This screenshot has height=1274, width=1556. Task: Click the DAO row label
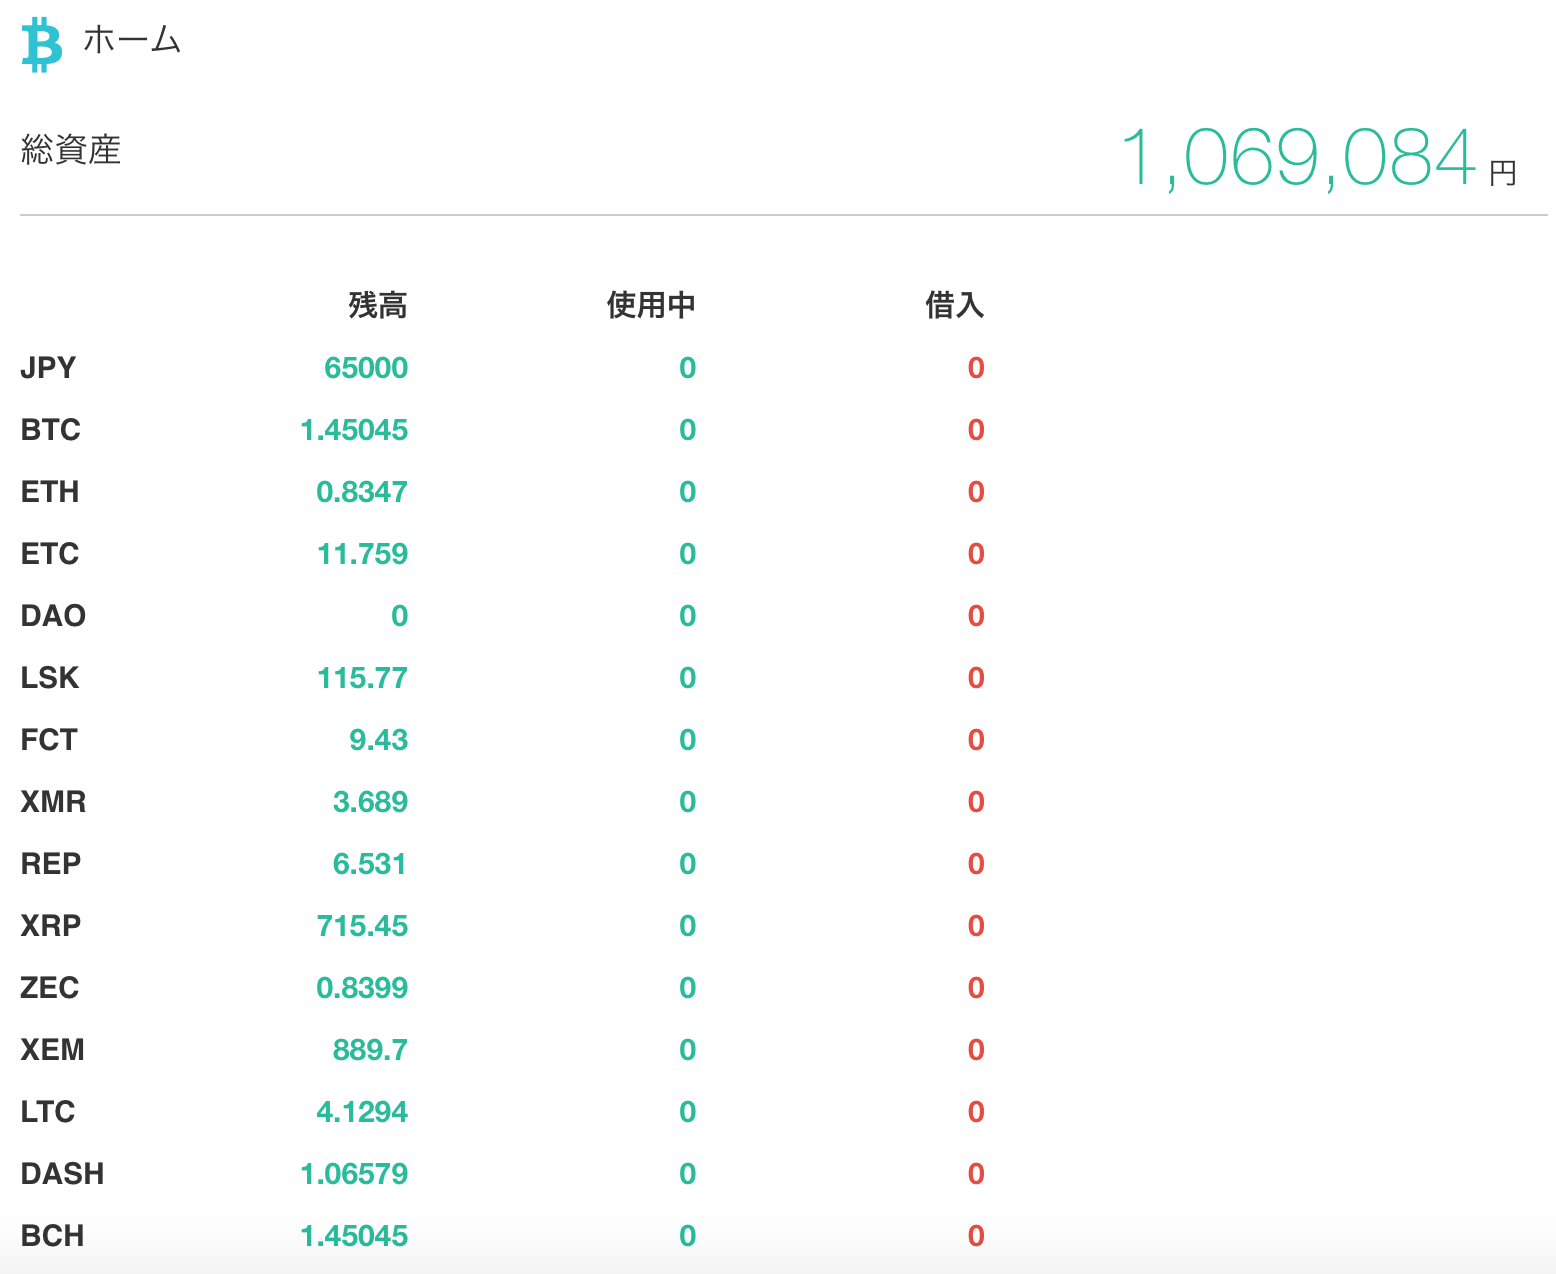(53, 615)
